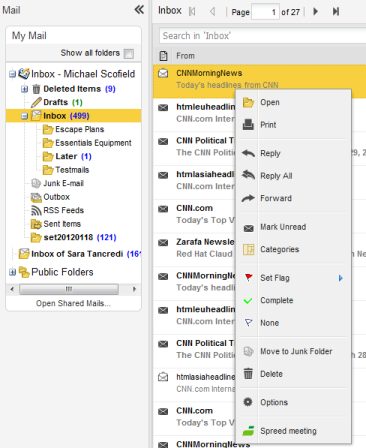Viewport: 366px width, 448px height.
Task: Click the Junk E-mail folder icon
Action: pyautogui.click(x=36, y=183)
